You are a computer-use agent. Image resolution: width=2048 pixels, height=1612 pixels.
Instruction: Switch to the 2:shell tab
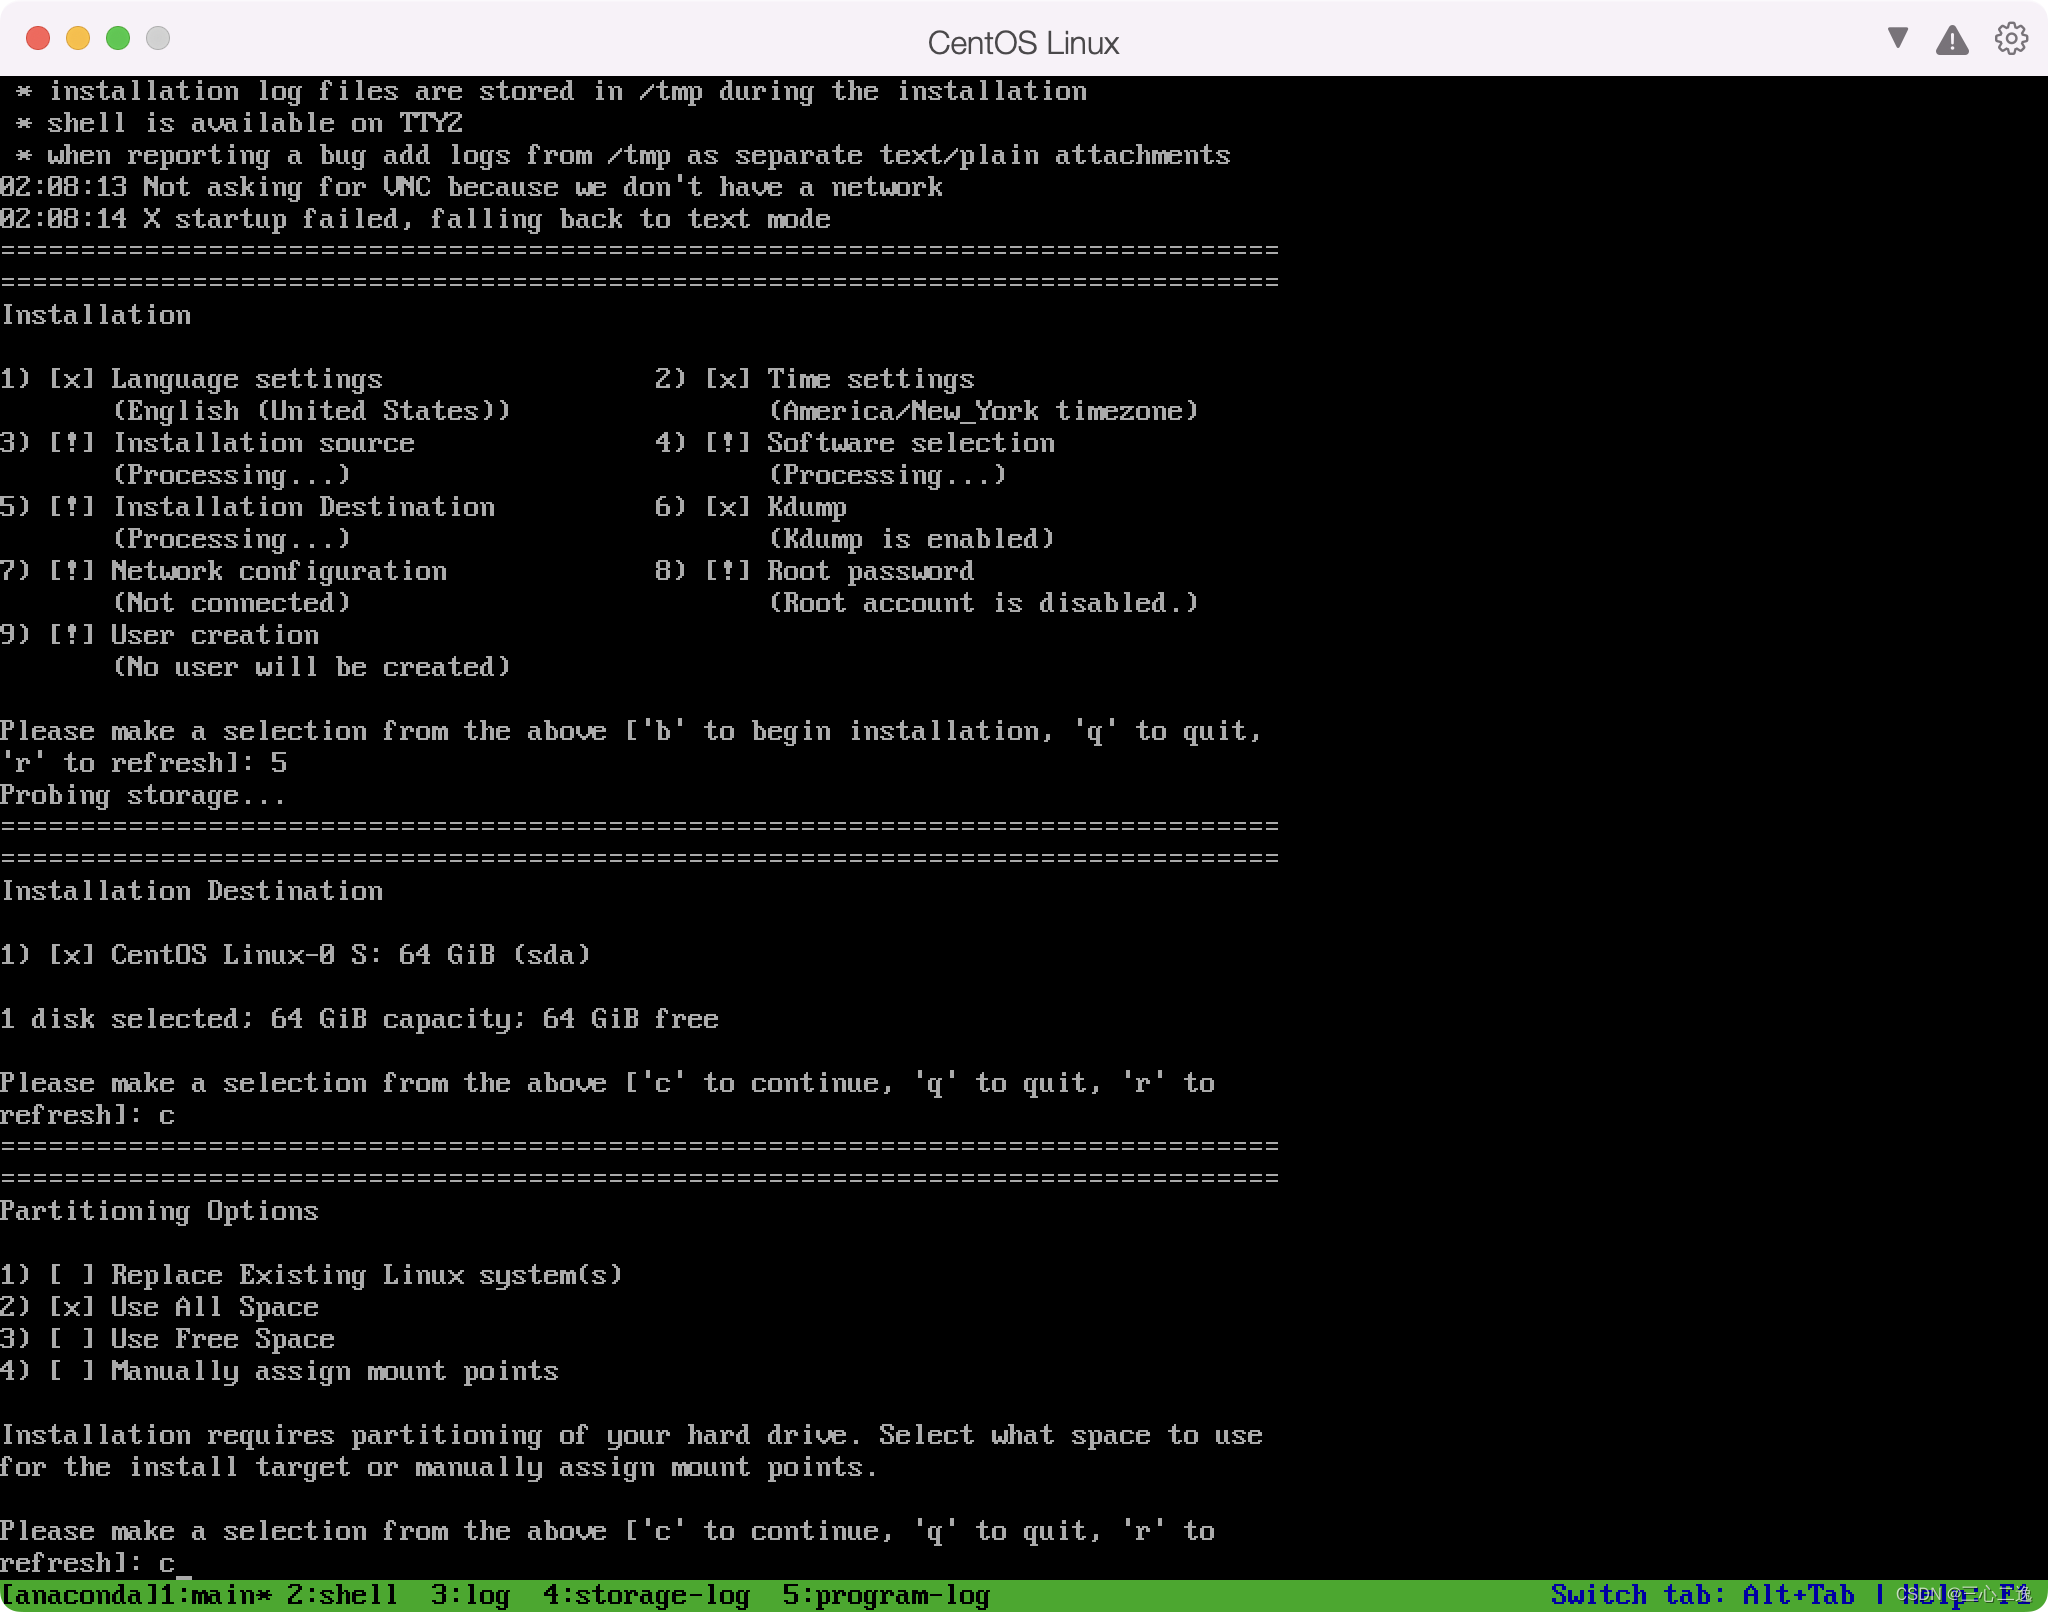click(342, 1595)
